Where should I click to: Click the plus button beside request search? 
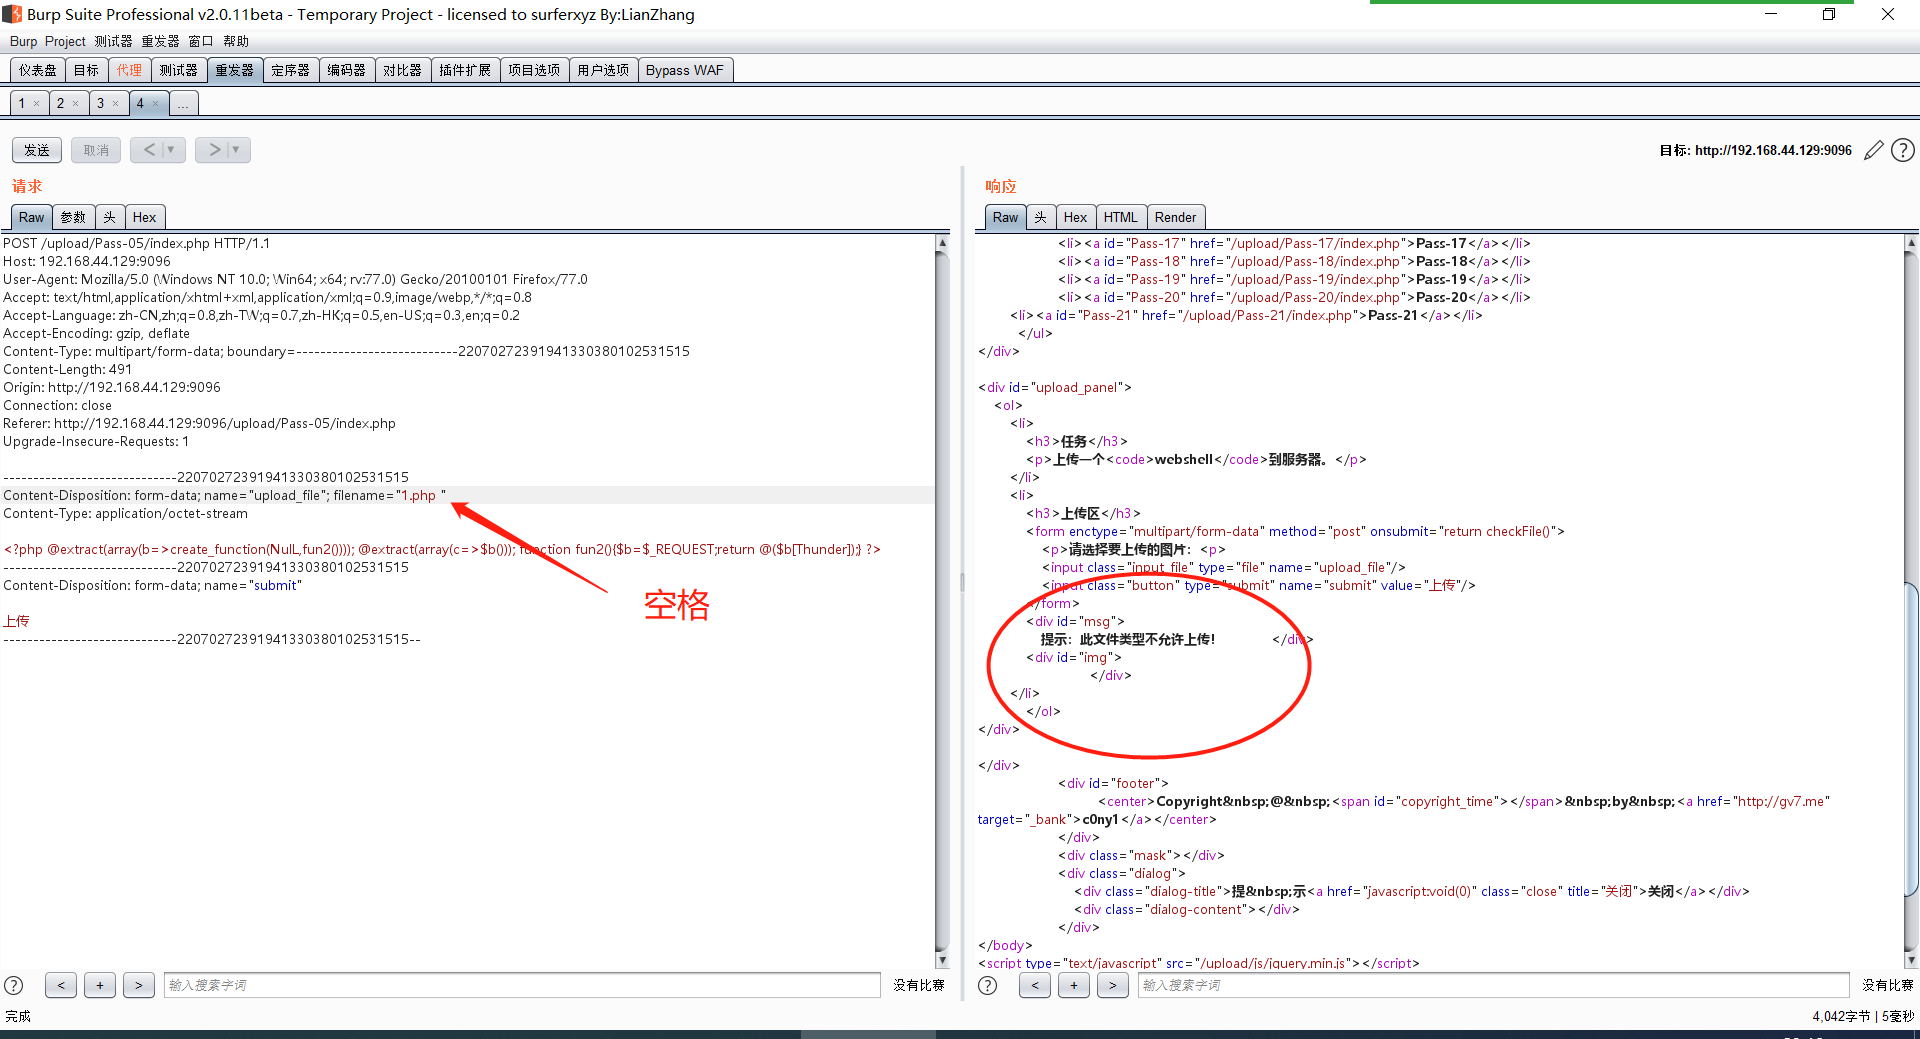pyautogui.click(x=100, y=985)
